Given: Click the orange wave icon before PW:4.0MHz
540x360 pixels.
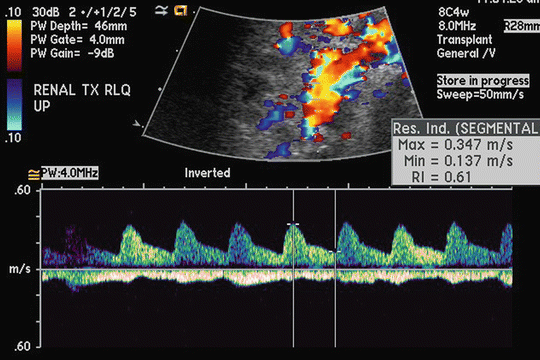Looking at the screenshot, I should tap(33, 174).
